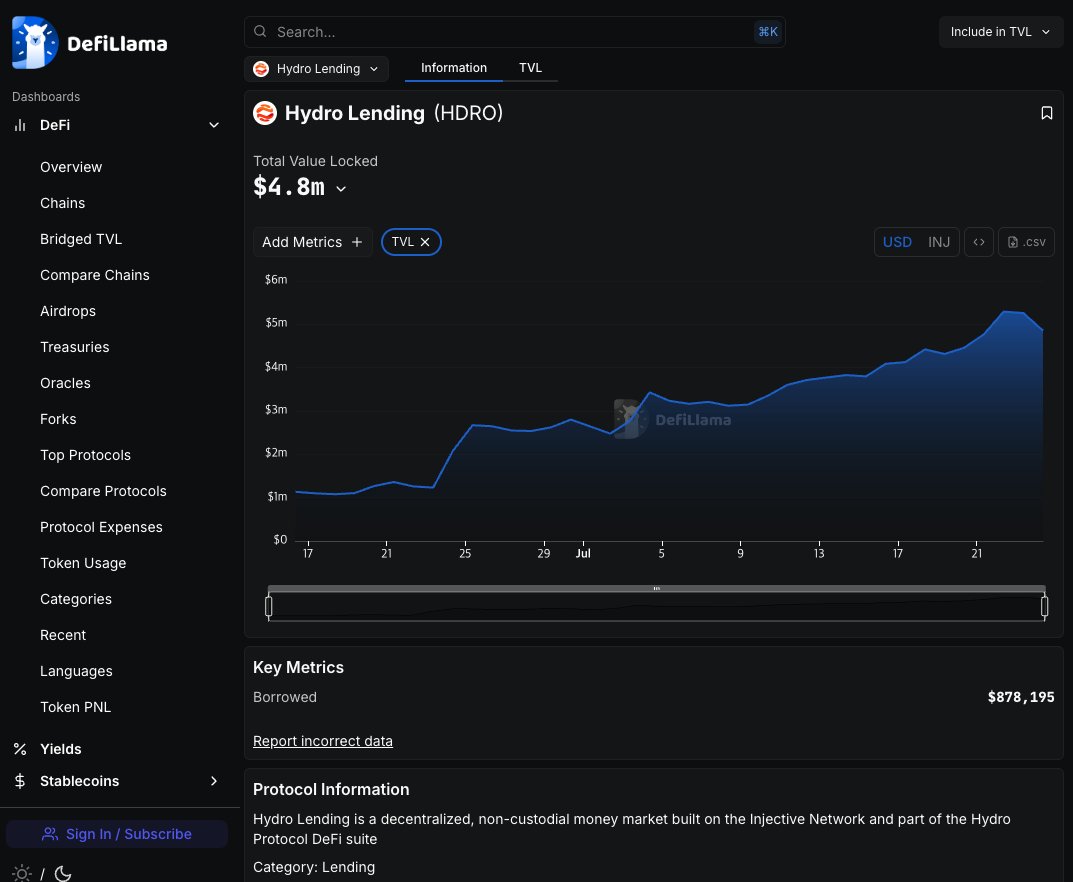
Task: Open Categories page
Action: (76, 599)
